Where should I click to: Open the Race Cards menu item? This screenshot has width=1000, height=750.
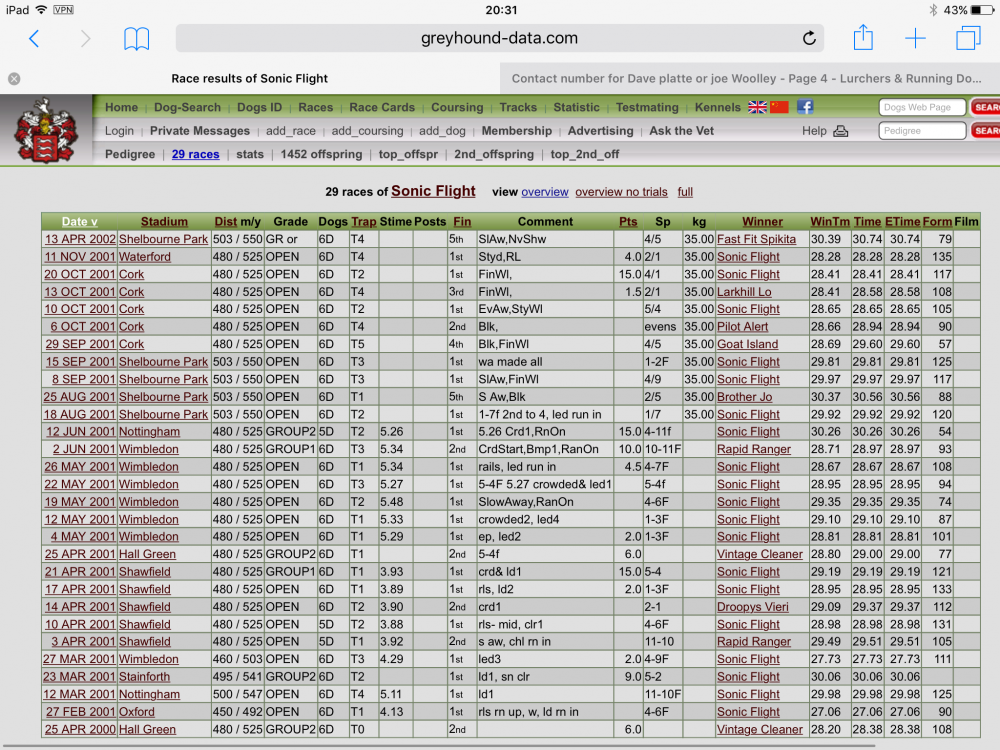(x=381, y=107)
